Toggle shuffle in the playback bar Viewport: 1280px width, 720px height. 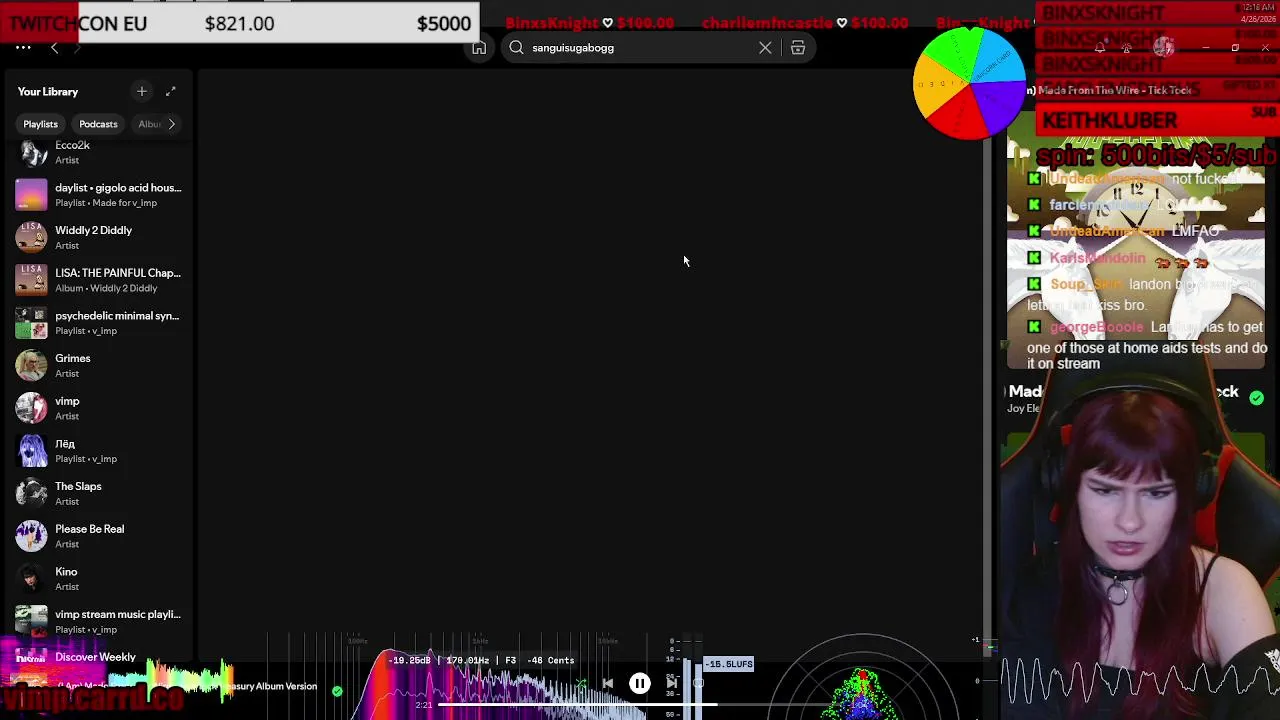[580, 684]
